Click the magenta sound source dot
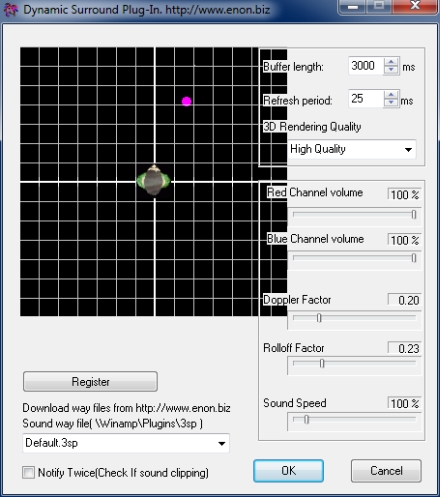The height and width of the screenshot is (497, 440). pyautogui.click(x=187, y=101)
